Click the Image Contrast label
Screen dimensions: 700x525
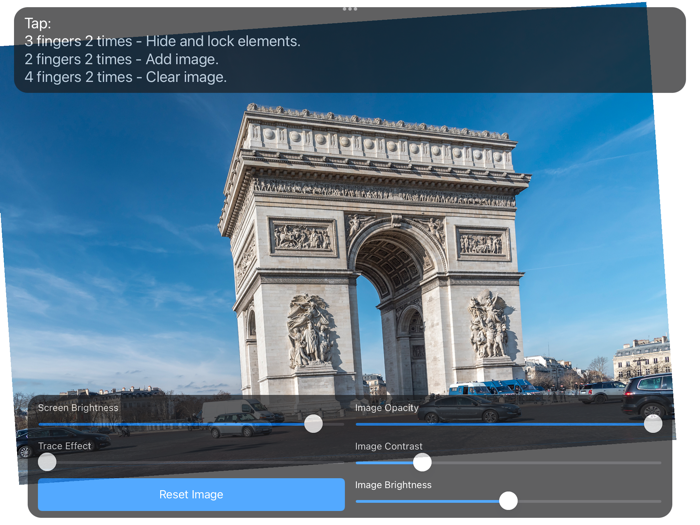tap(389, 446)
